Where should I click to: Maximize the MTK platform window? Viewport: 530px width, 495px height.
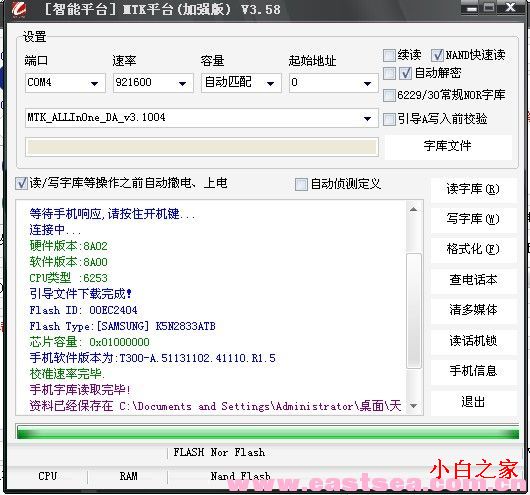point(489,8)
